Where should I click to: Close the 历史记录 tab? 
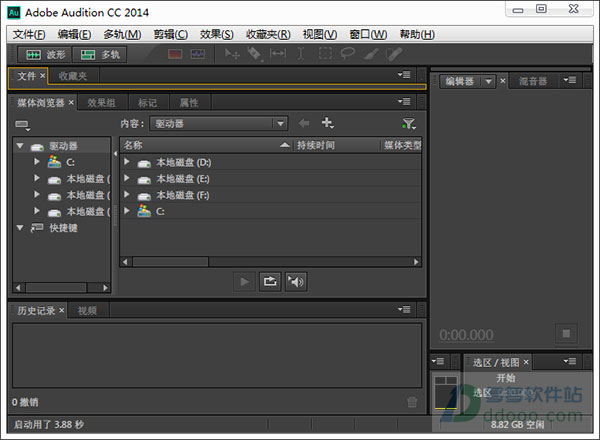coord(61,310)
